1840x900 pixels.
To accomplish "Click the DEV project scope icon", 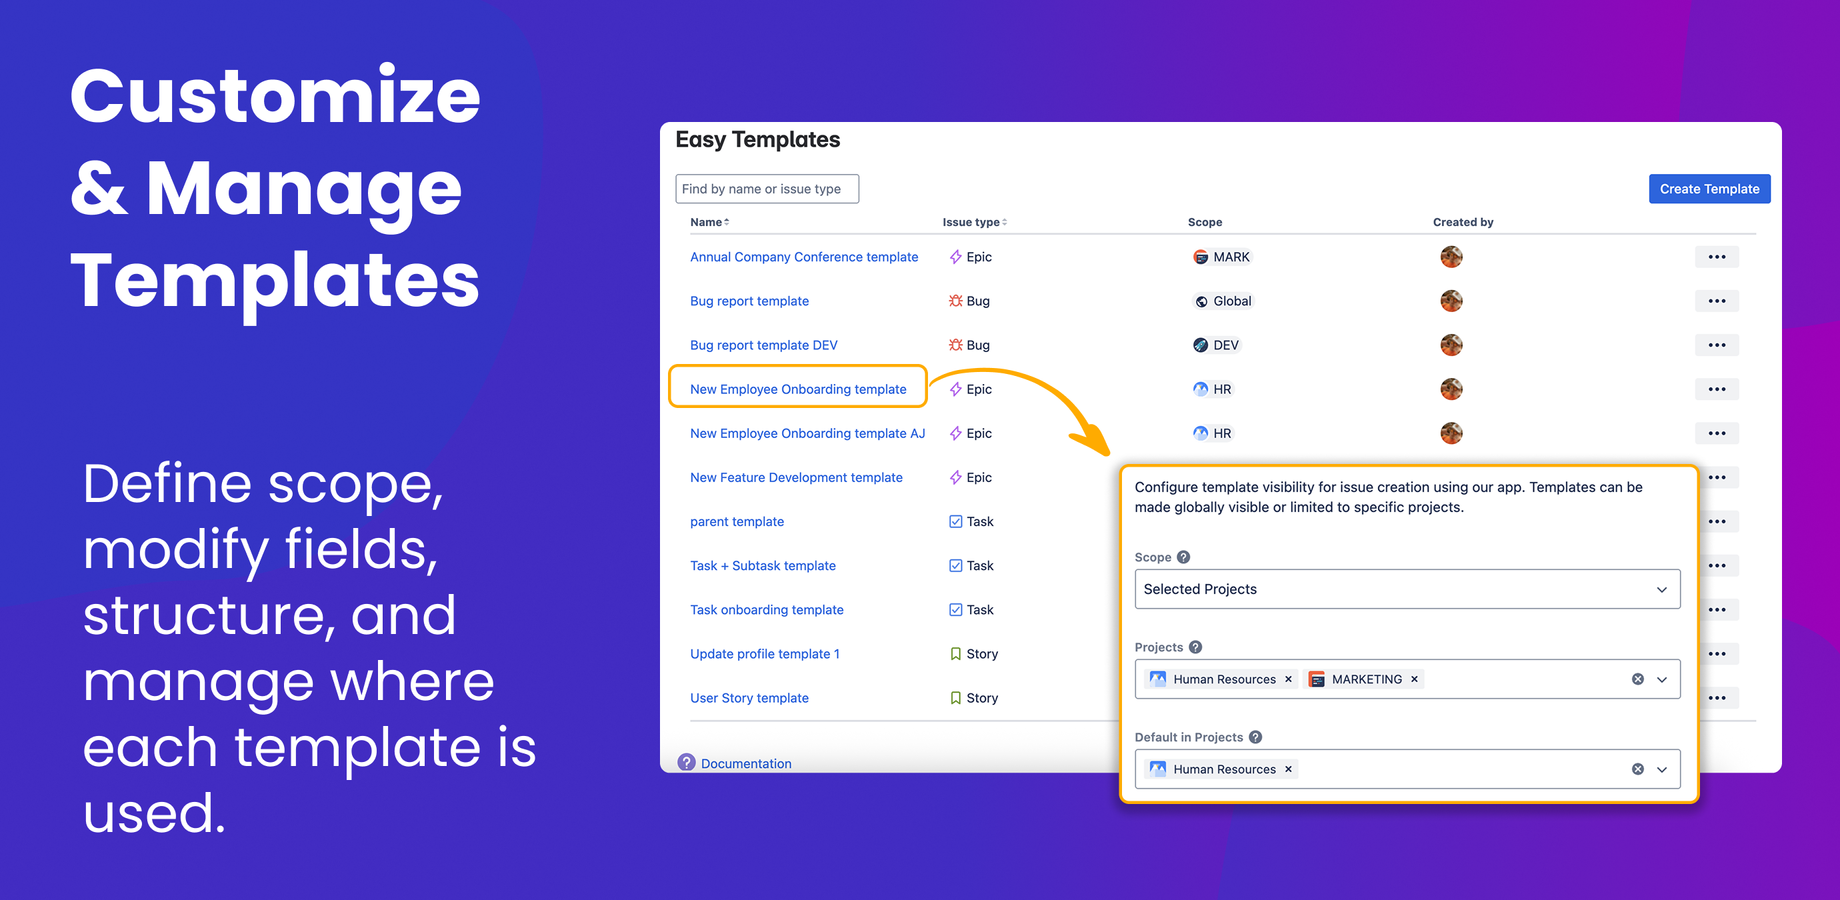I will 1201,345.
